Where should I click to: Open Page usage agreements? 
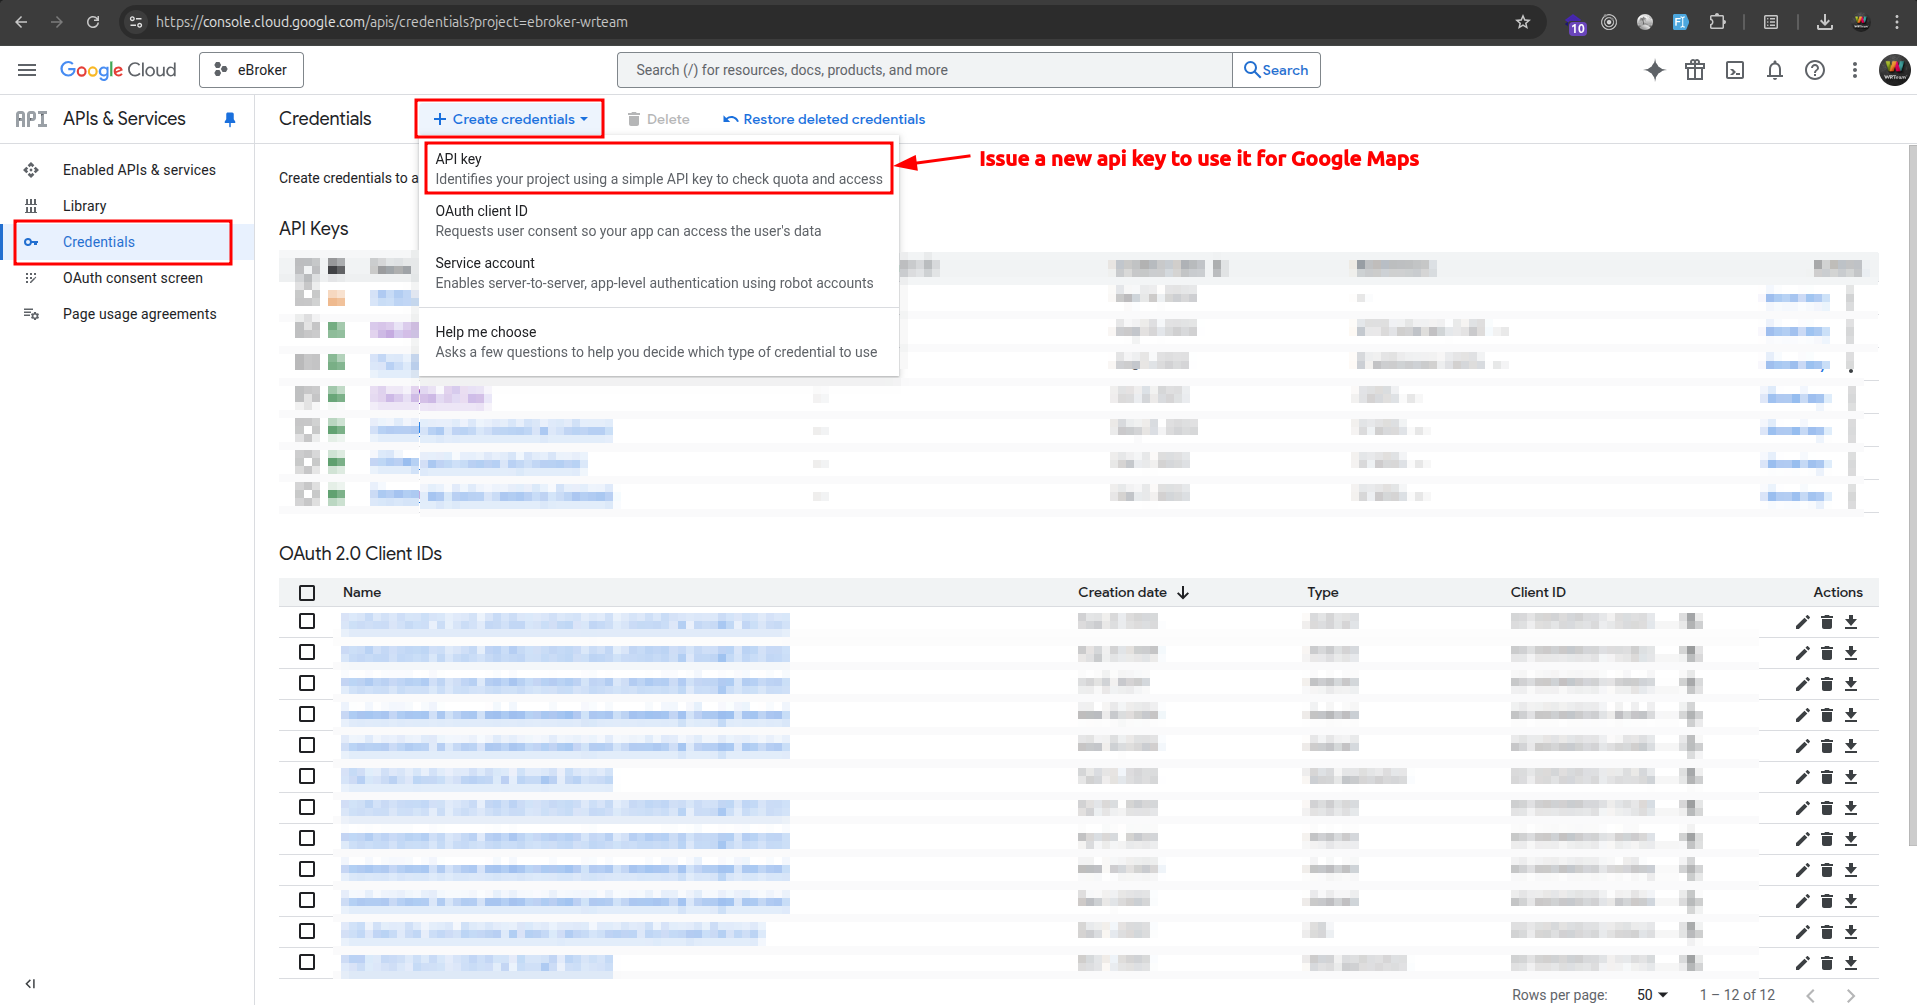[x=139, y=314]
